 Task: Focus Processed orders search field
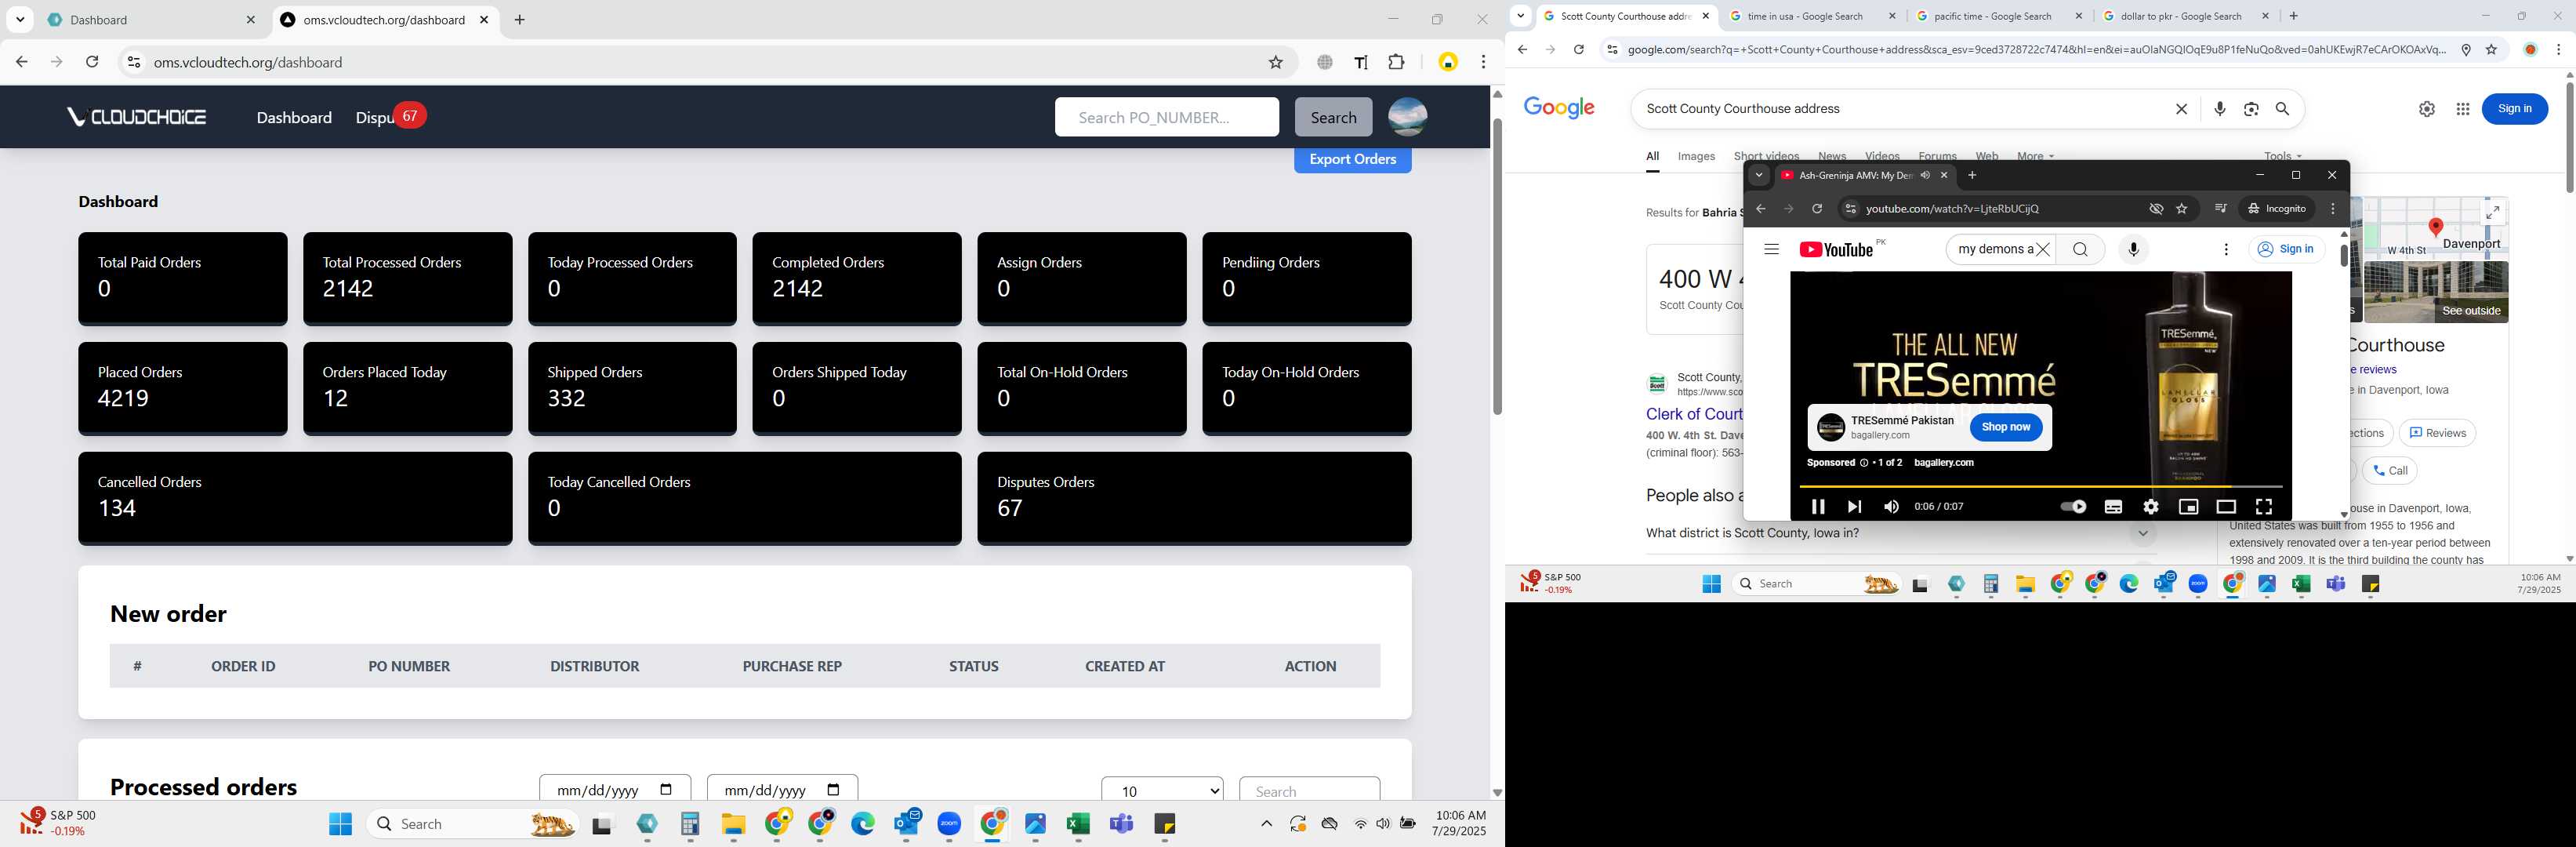(x=1309, y=790)
